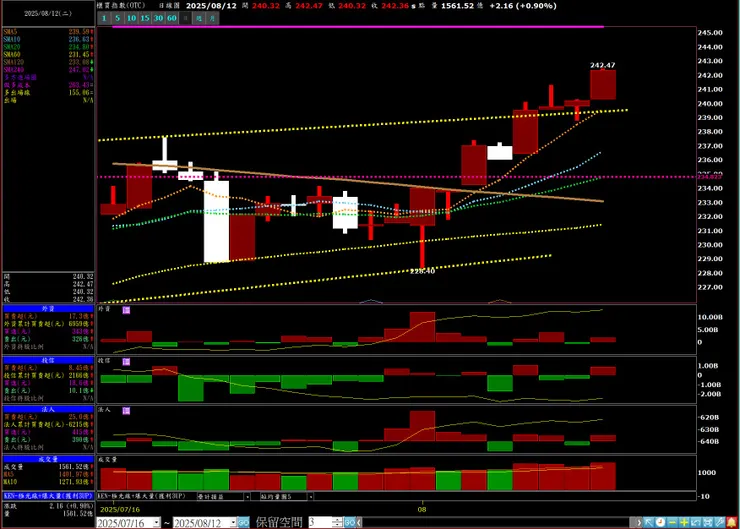
Task: Click left arrow of horizontal scrollbar
Action: pos(359,523)
